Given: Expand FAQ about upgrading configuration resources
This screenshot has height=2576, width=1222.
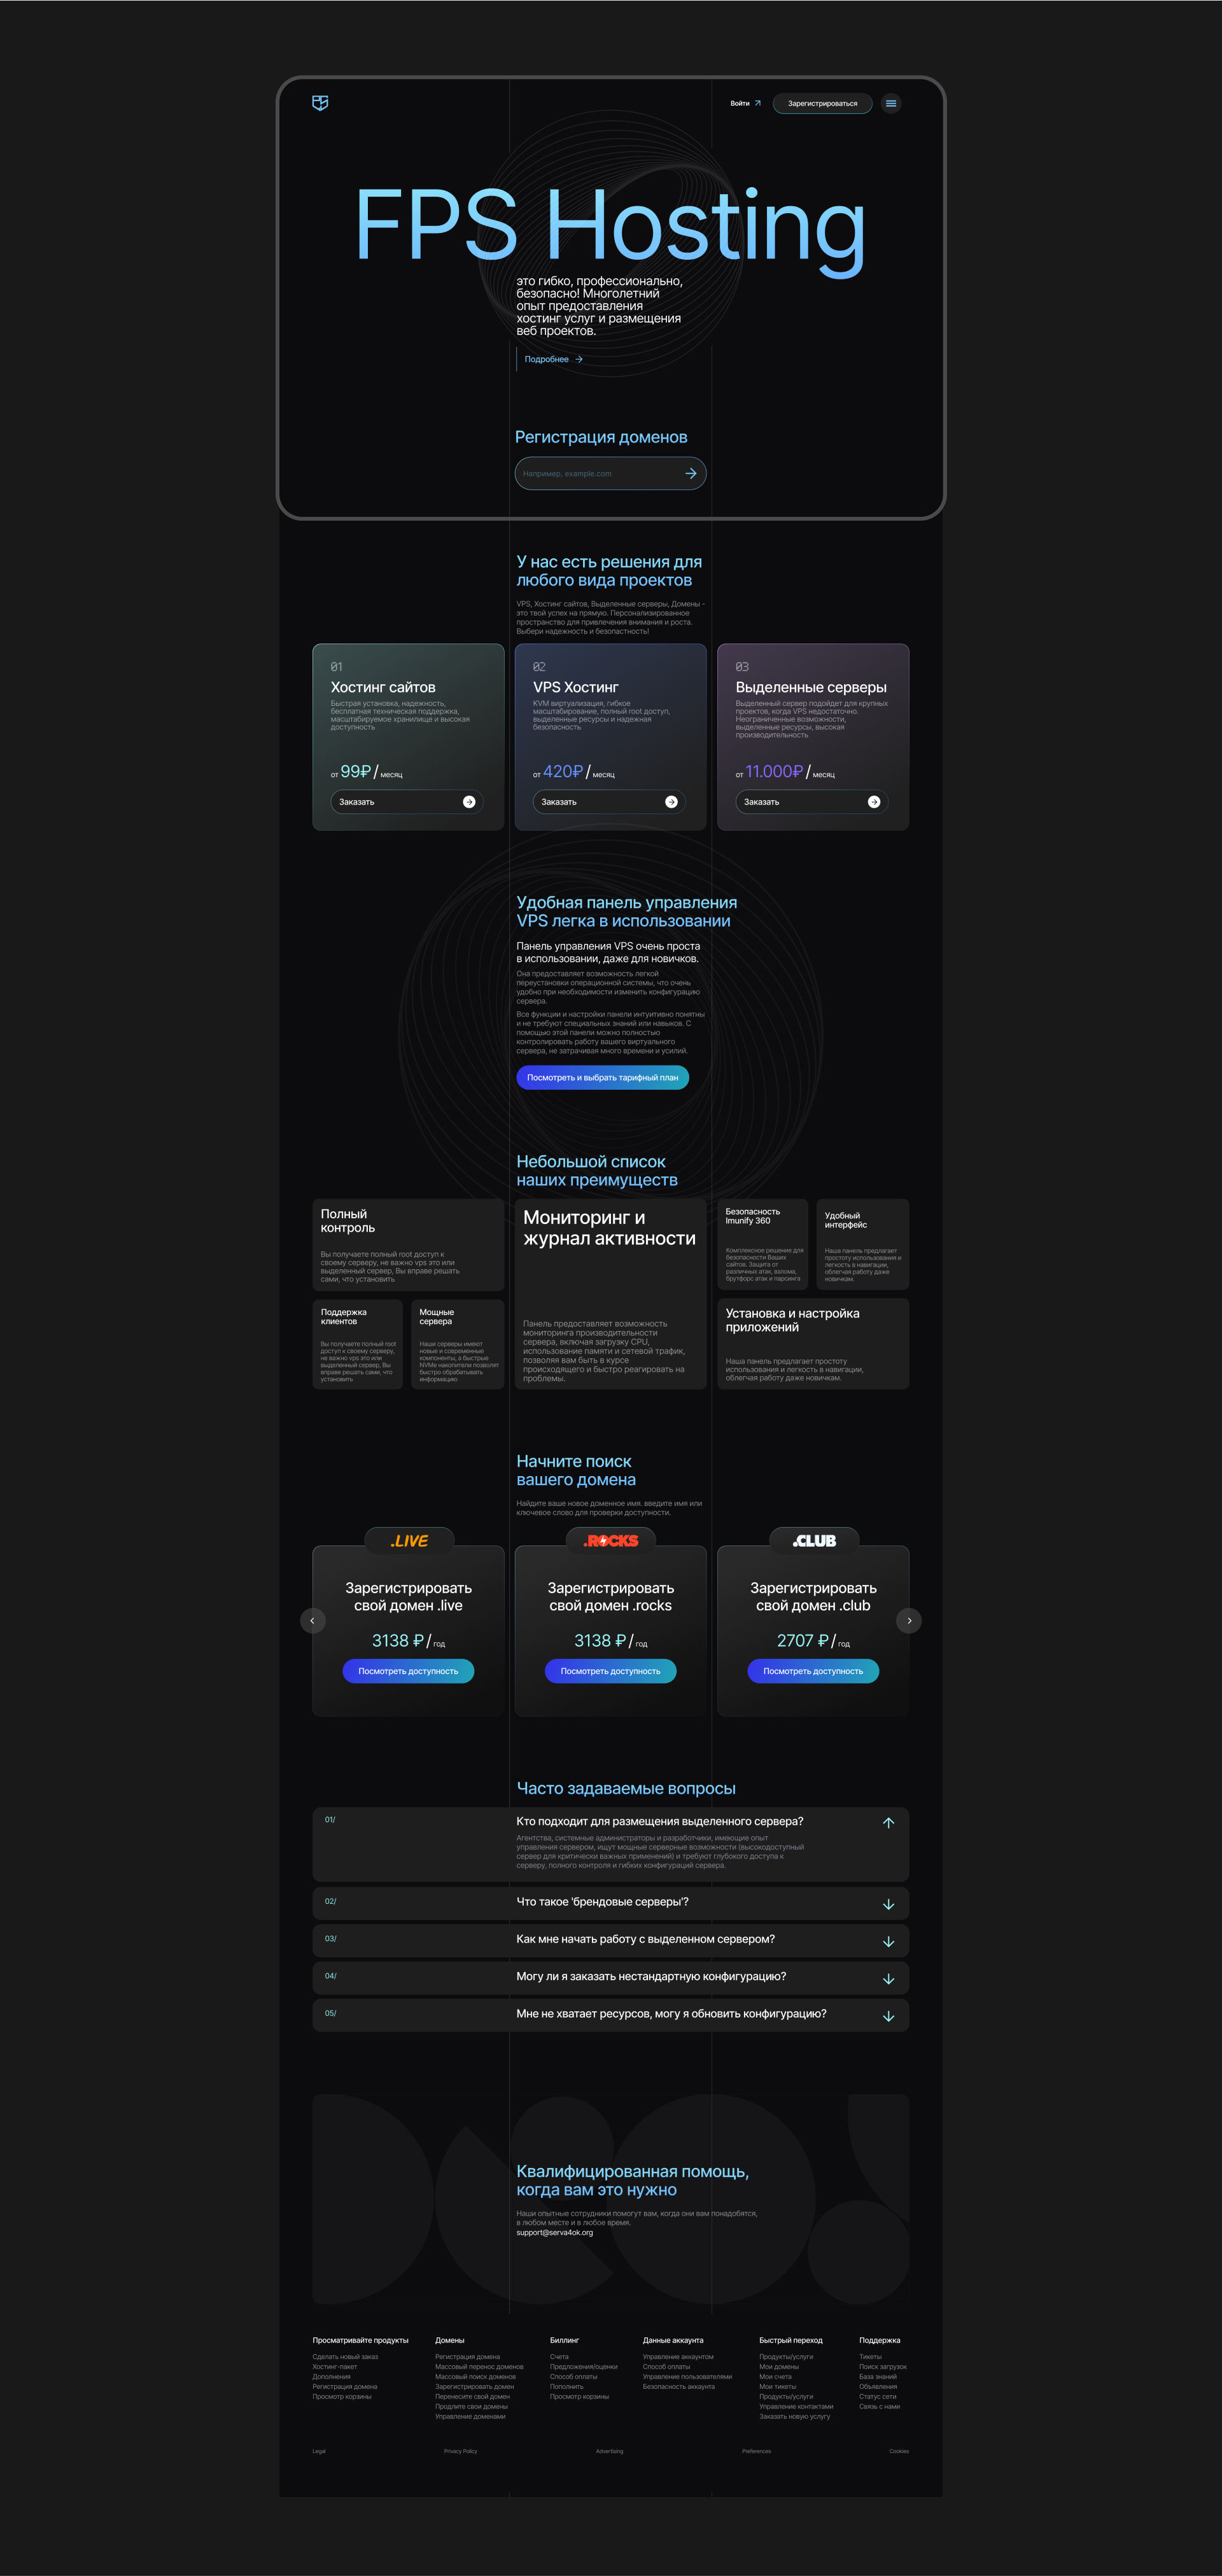Looking at the screenshot, I should point(888,2016).
